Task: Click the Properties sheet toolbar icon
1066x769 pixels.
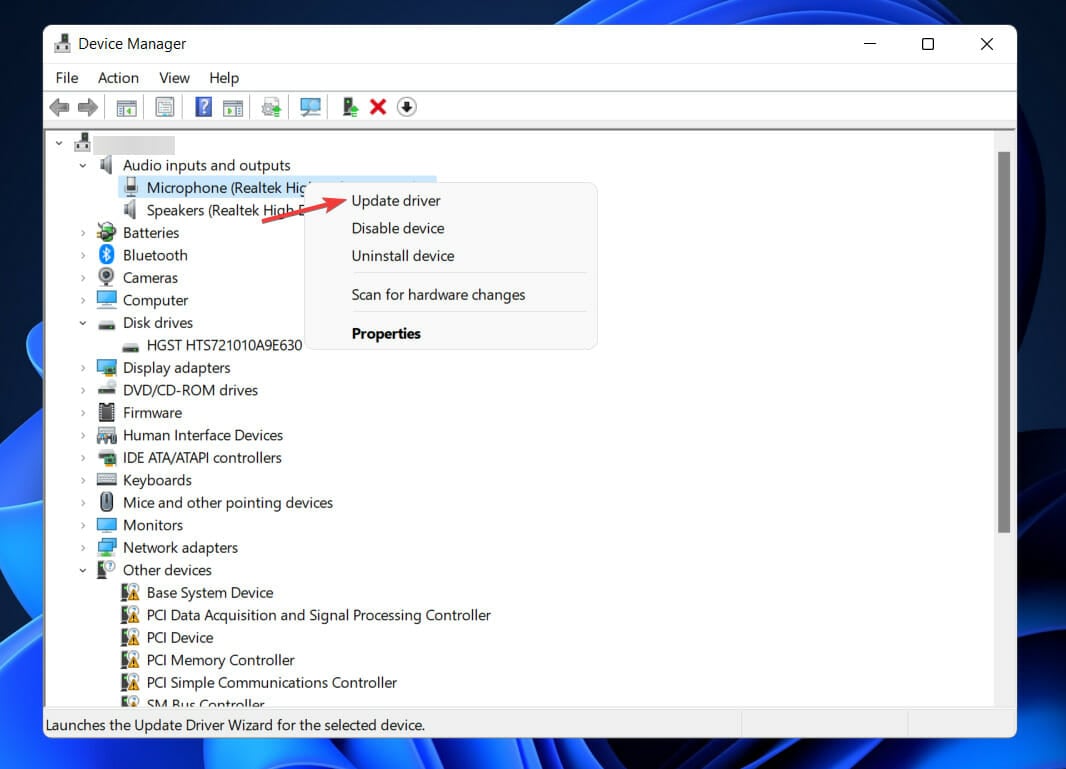Action: point(165,107)
